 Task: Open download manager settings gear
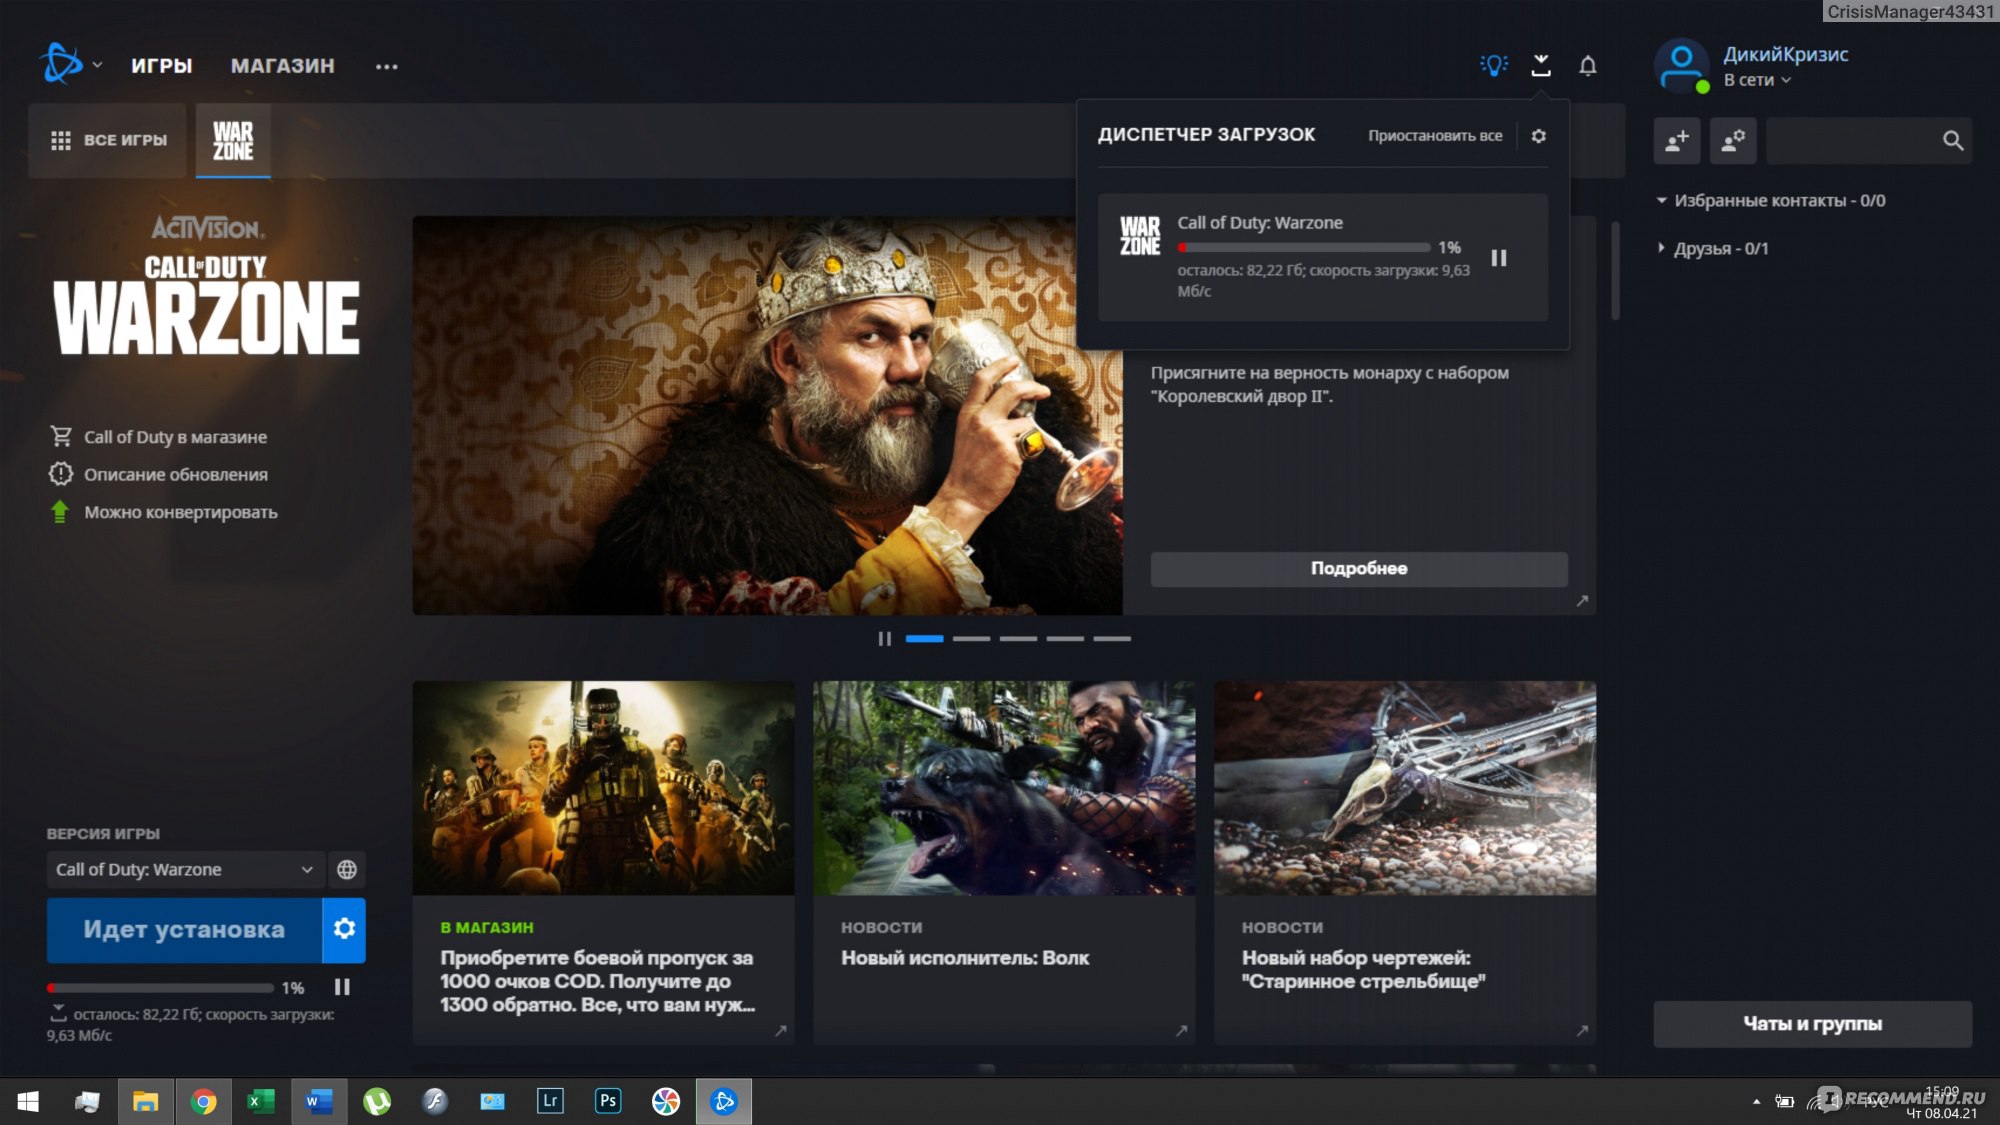1539,135
